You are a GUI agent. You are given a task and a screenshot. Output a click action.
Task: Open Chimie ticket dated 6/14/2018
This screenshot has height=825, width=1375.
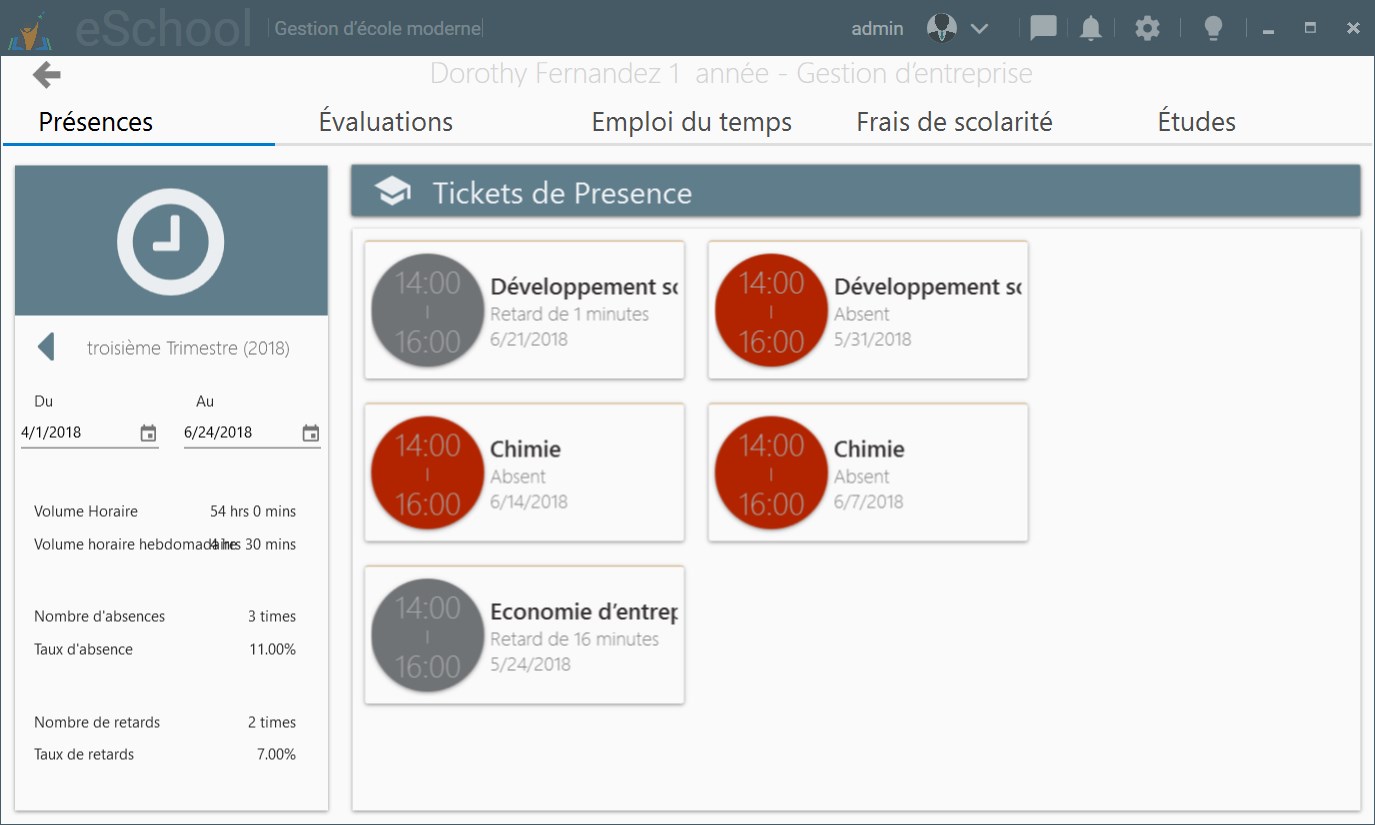[524, 472]
